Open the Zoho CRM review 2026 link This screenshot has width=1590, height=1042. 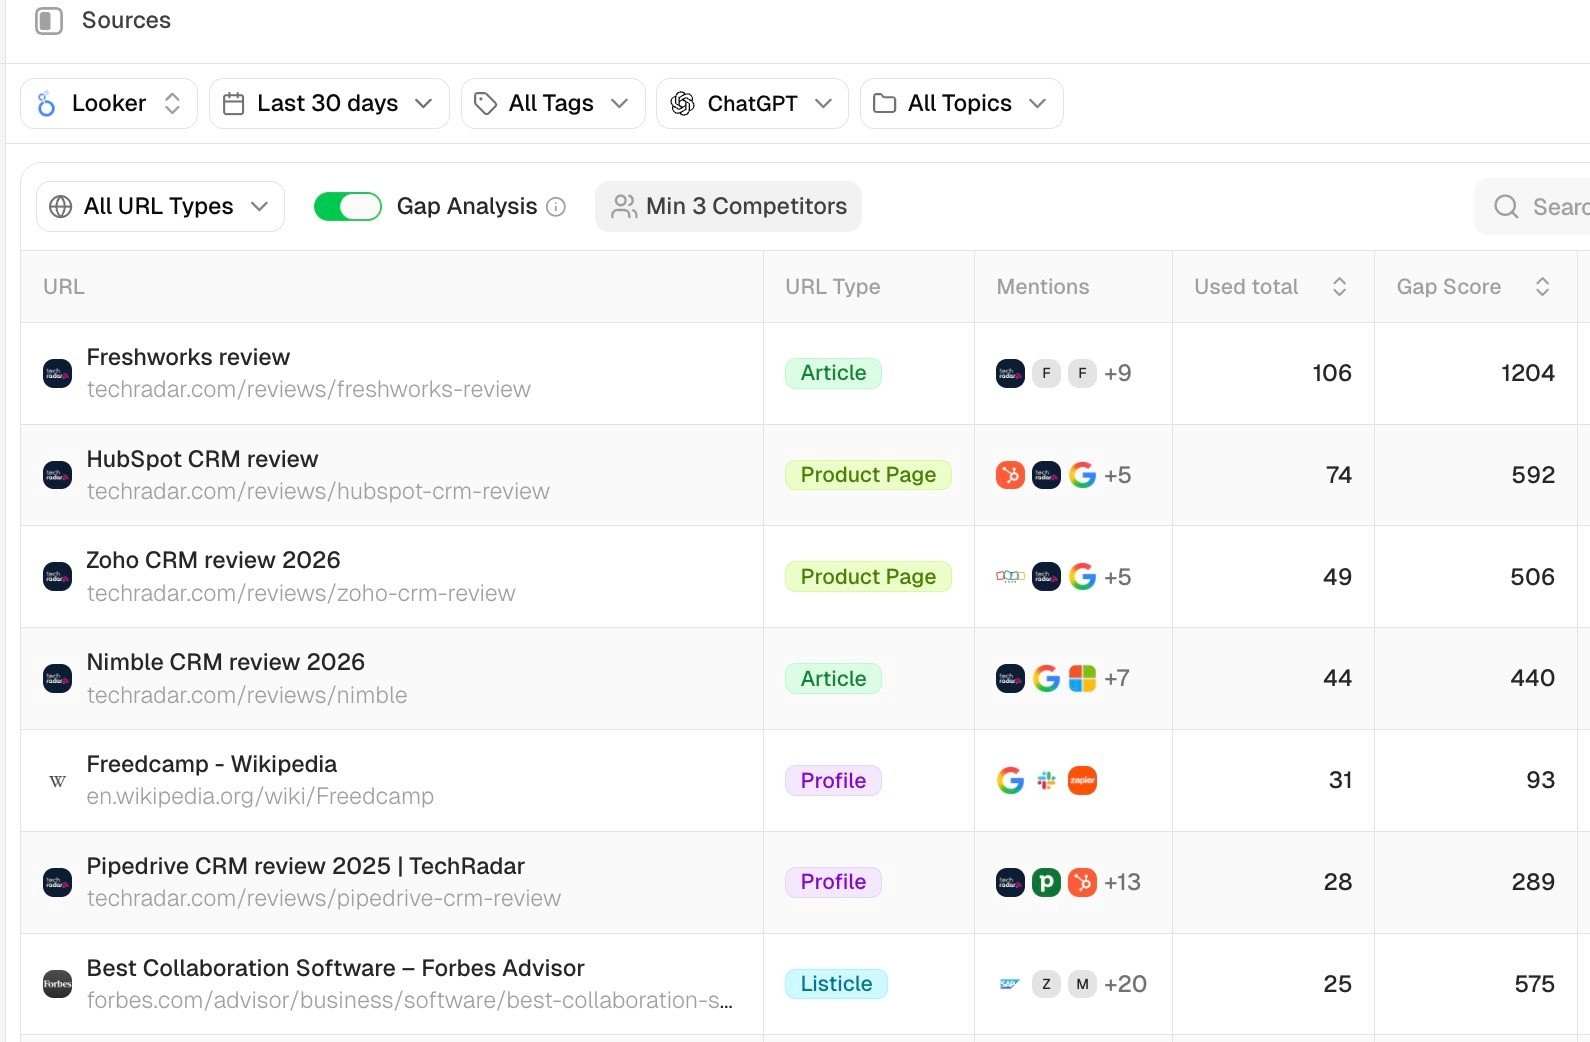click(x=213, y=560)
